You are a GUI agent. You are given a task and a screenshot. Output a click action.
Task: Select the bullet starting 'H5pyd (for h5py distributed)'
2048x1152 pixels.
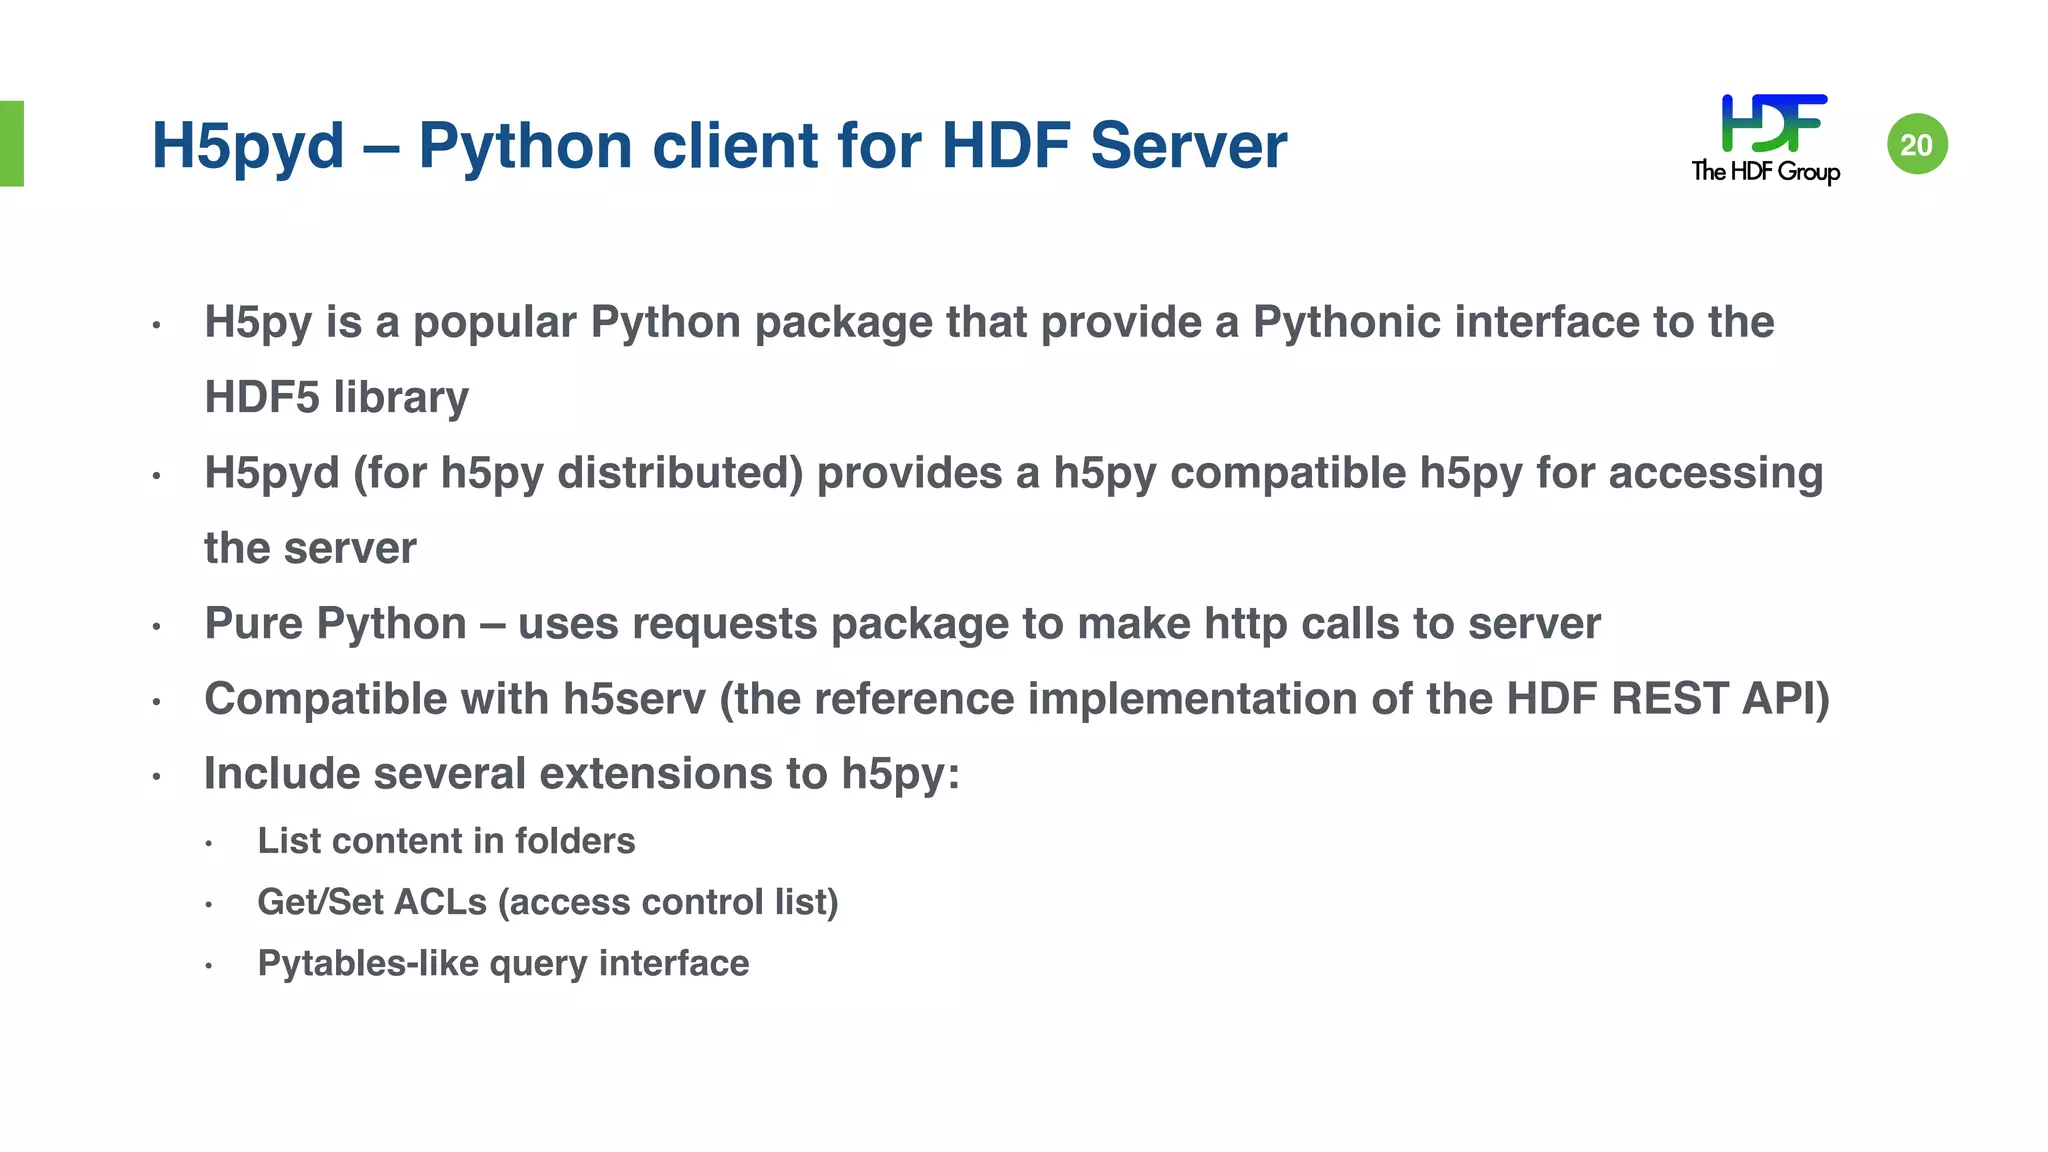tap(1013, 474)
